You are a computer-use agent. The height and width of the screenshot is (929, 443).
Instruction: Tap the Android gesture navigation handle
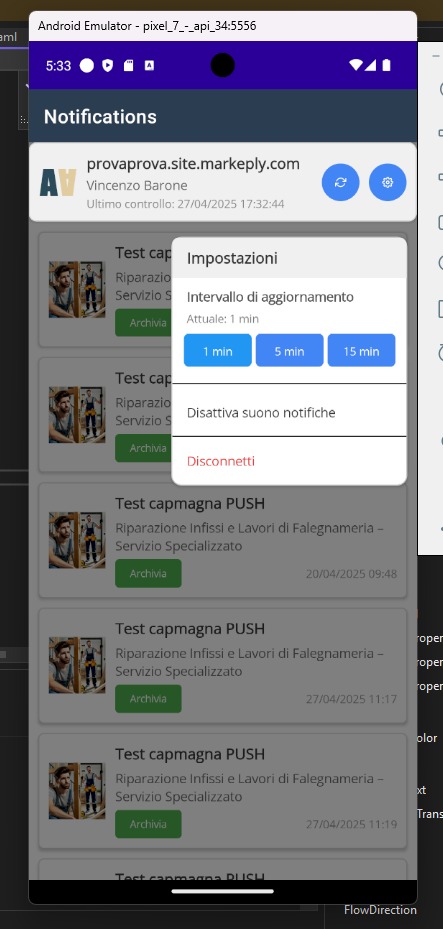[x=223, y=890]
